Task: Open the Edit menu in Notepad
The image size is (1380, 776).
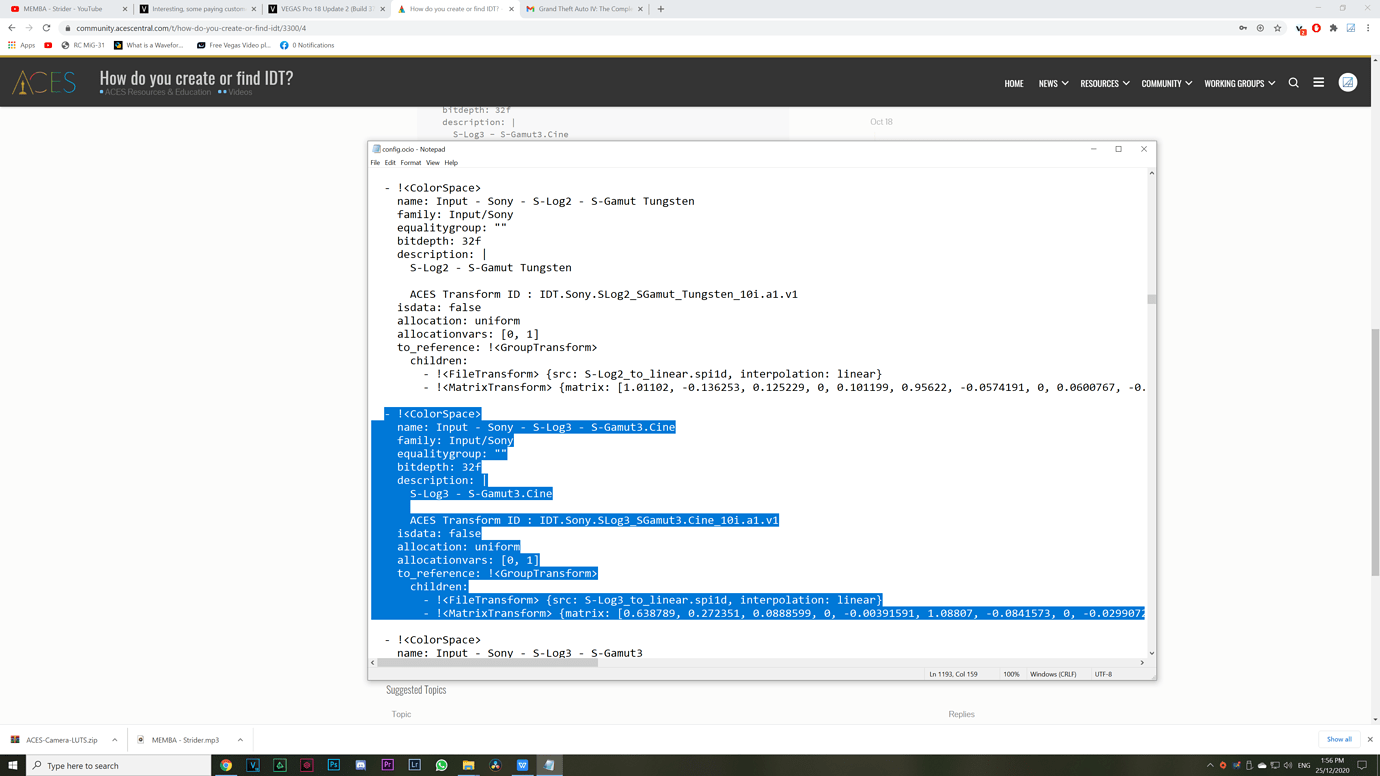Action: click(390, 163)
